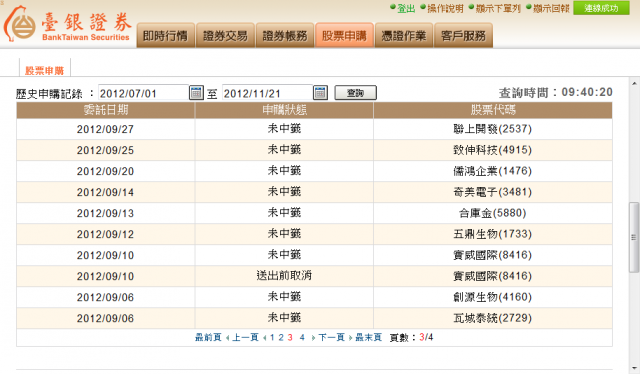Click the 申購狀態 column header
Screen dimensions: 640x374
[284, 110]
